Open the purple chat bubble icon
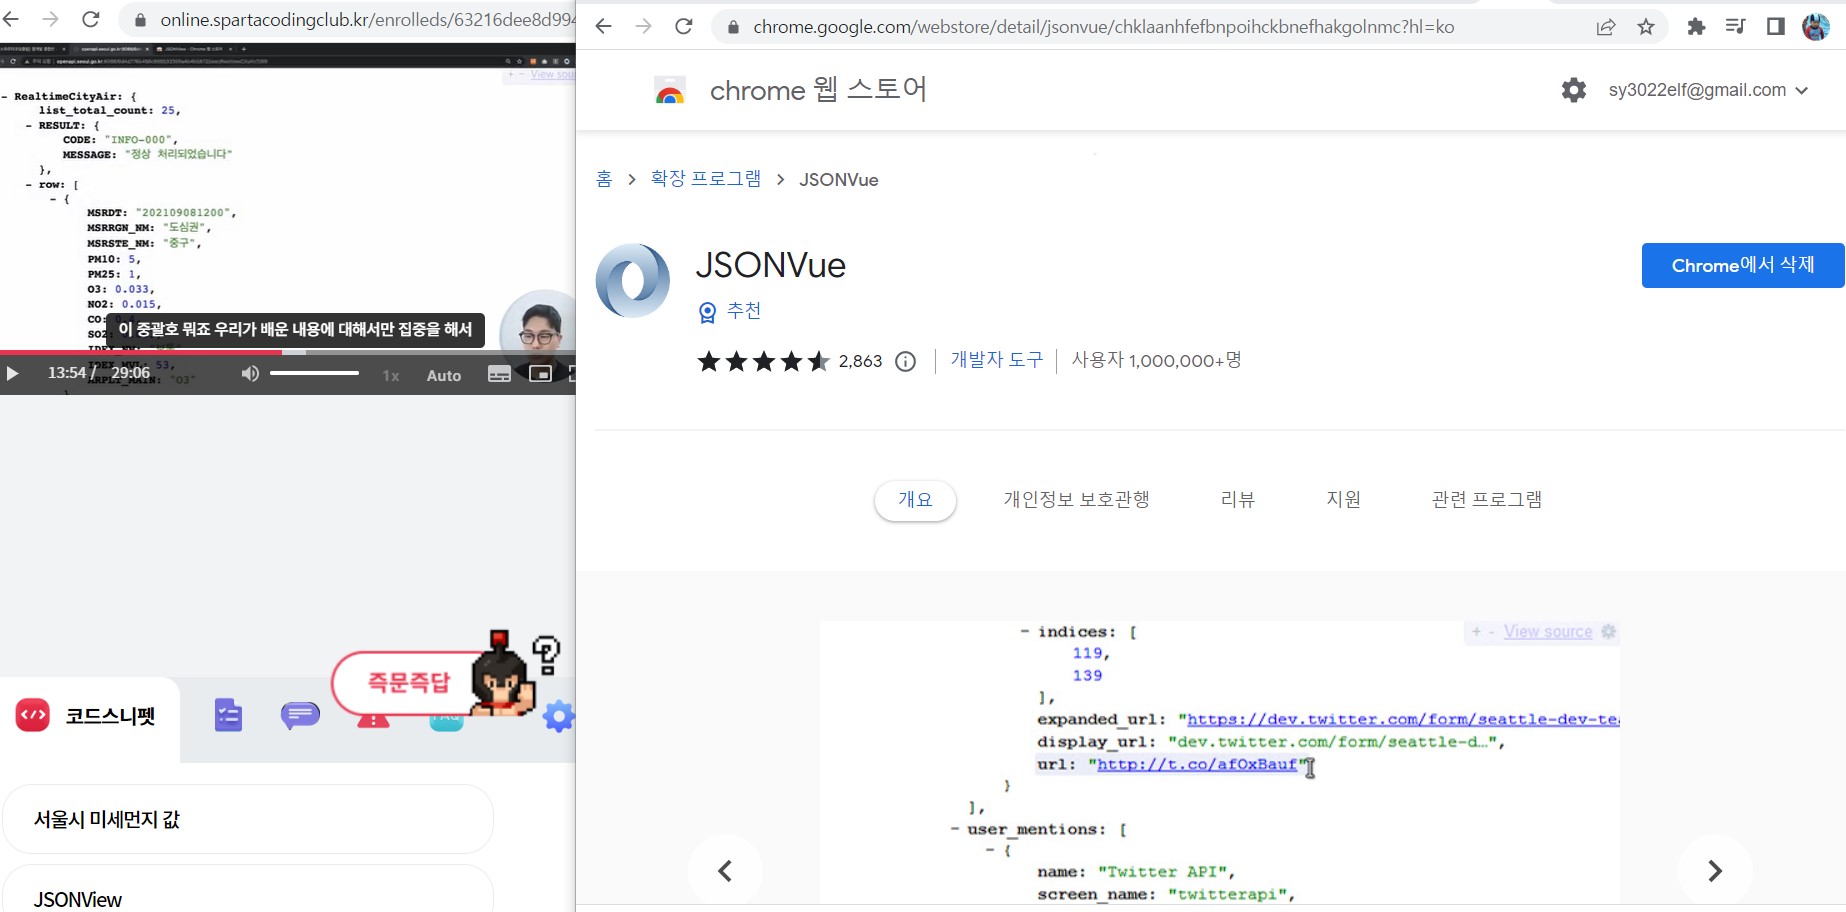 pos(300,715)
